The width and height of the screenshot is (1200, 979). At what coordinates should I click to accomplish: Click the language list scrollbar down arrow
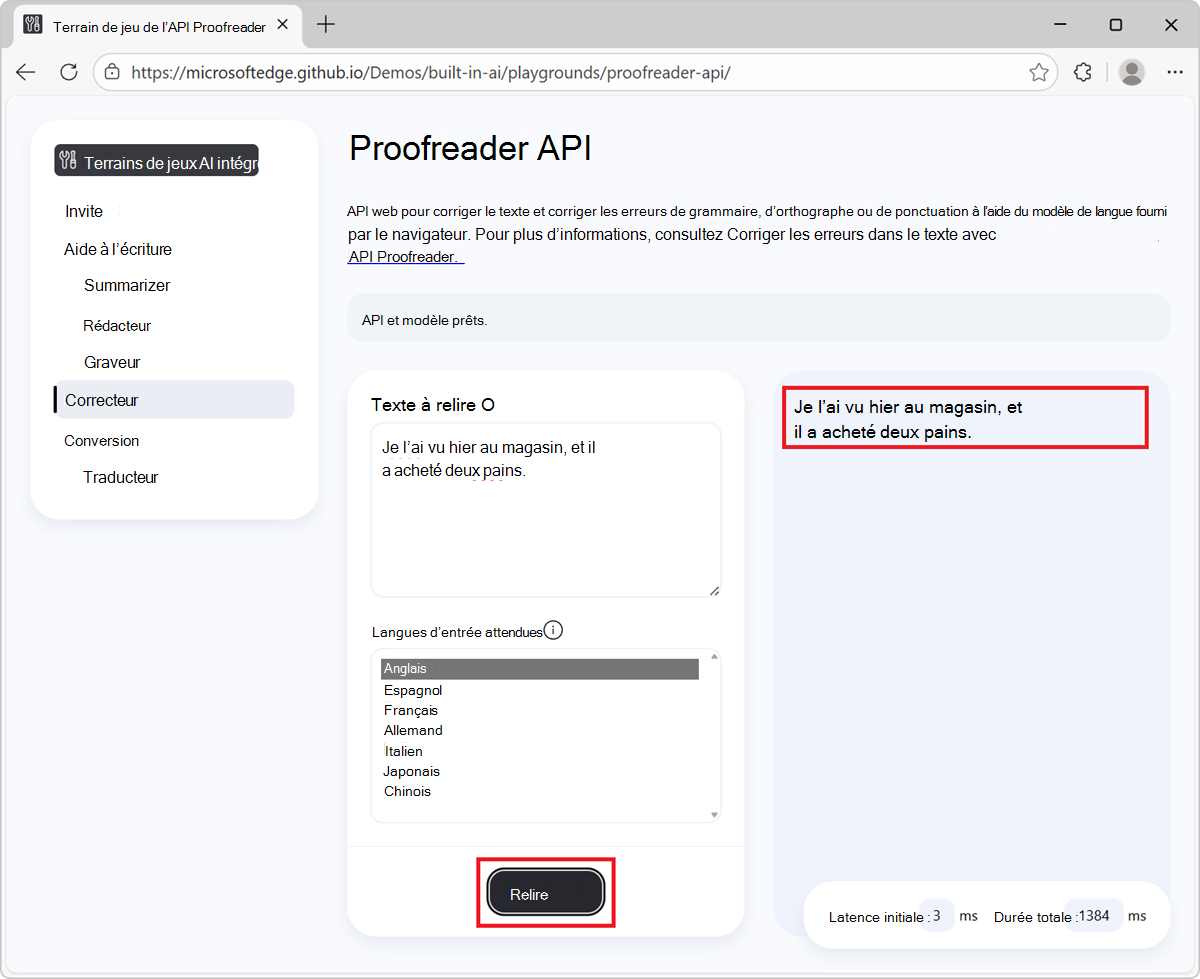(x=714, y=815)
